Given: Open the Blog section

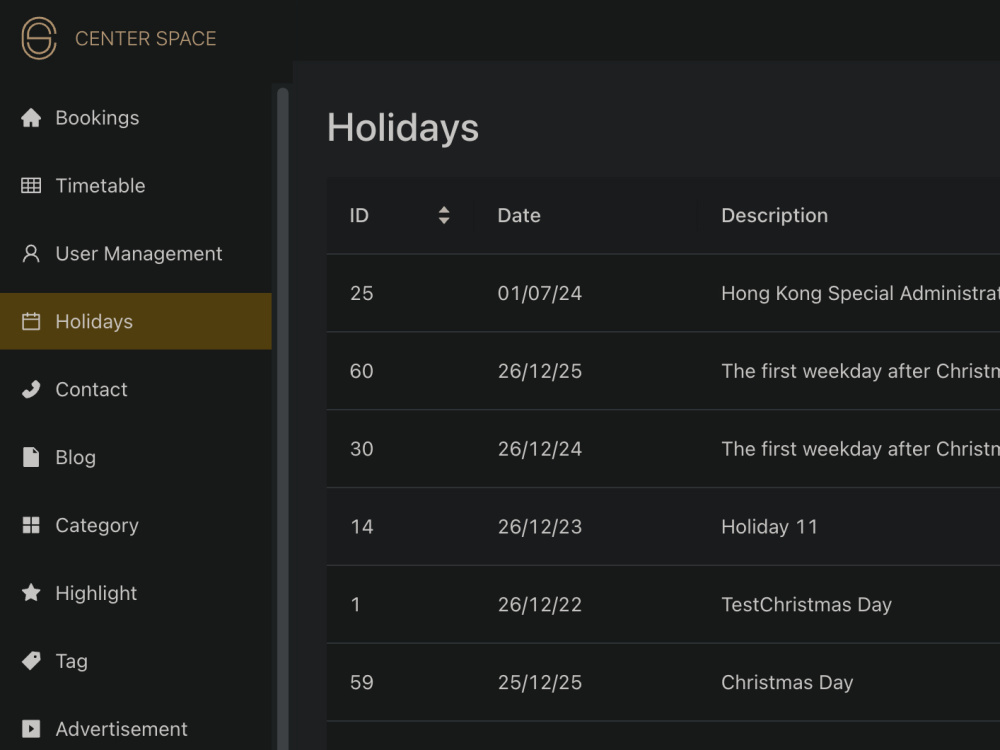Looking at the screenshot, I should [x=136, y=457].
